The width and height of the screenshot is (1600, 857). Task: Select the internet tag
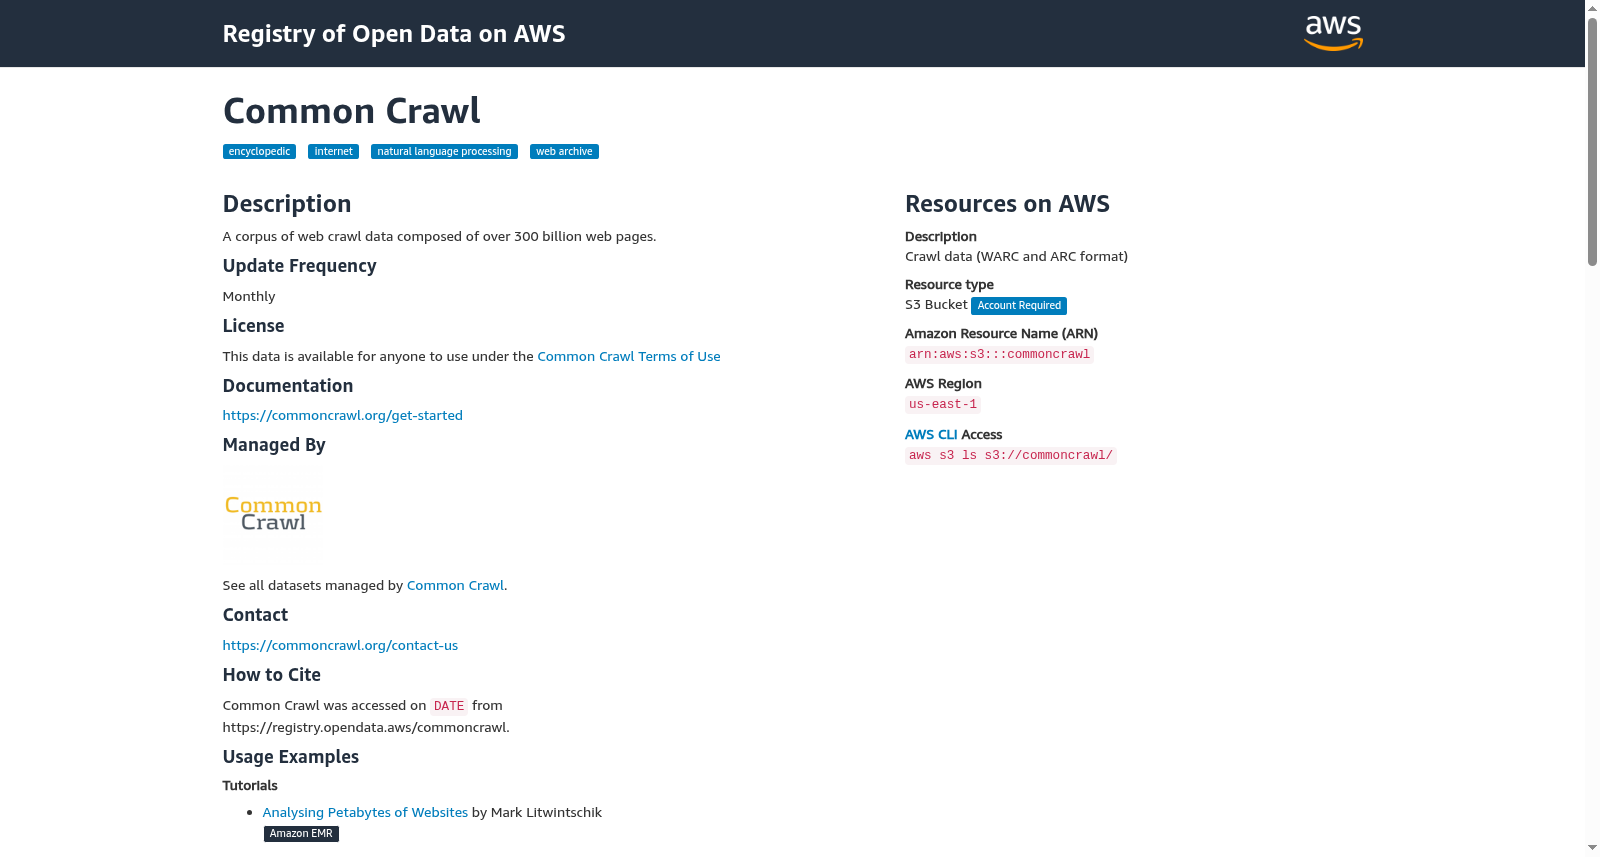coord(333,152)
